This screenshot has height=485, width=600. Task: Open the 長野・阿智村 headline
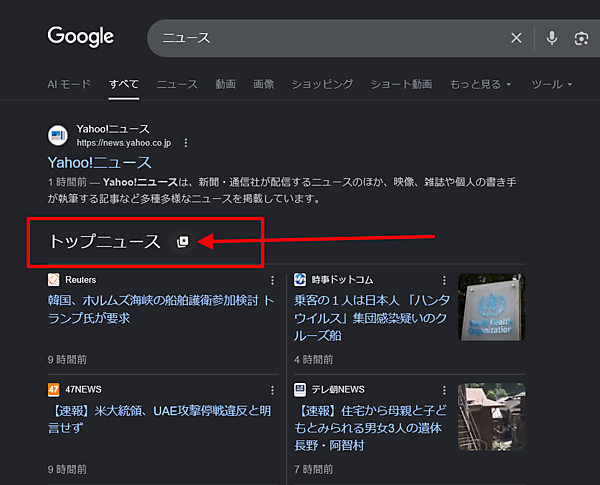(370, 428)
